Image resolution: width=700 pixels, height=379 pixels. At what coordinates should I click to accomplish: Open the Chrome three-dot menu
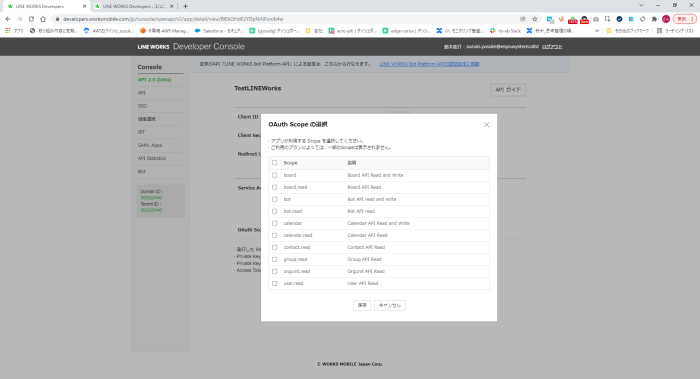(x=692, y=19)
